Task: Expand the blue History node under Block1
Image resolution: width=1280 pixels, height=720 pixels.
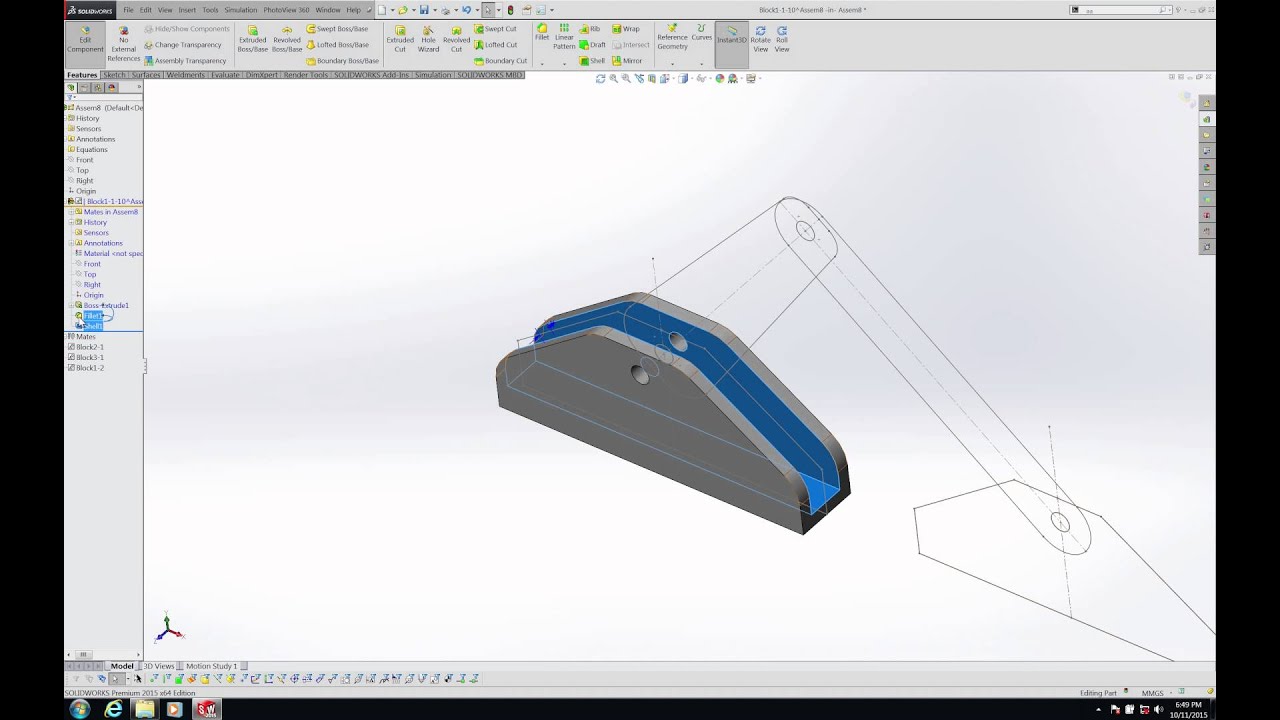Action: point(70,222)
